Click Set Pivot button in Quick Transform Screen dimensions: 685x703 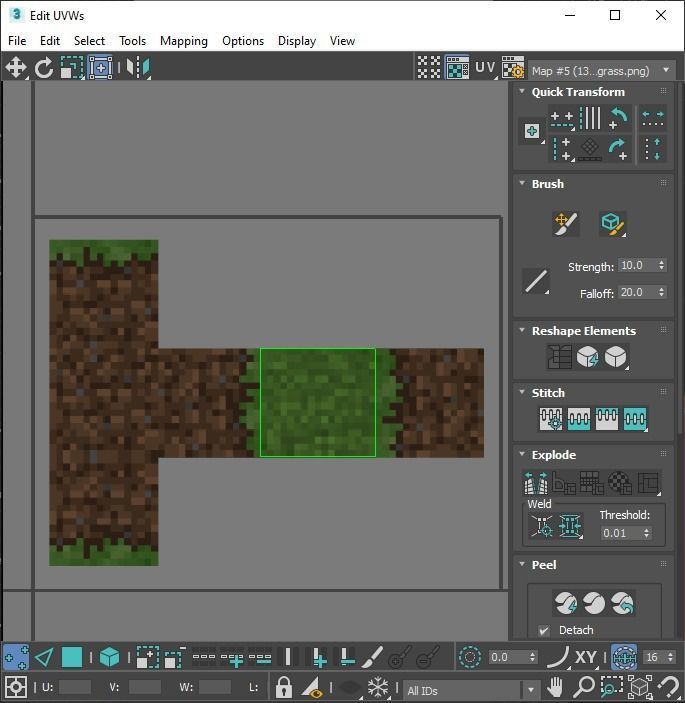pos(532,131)
